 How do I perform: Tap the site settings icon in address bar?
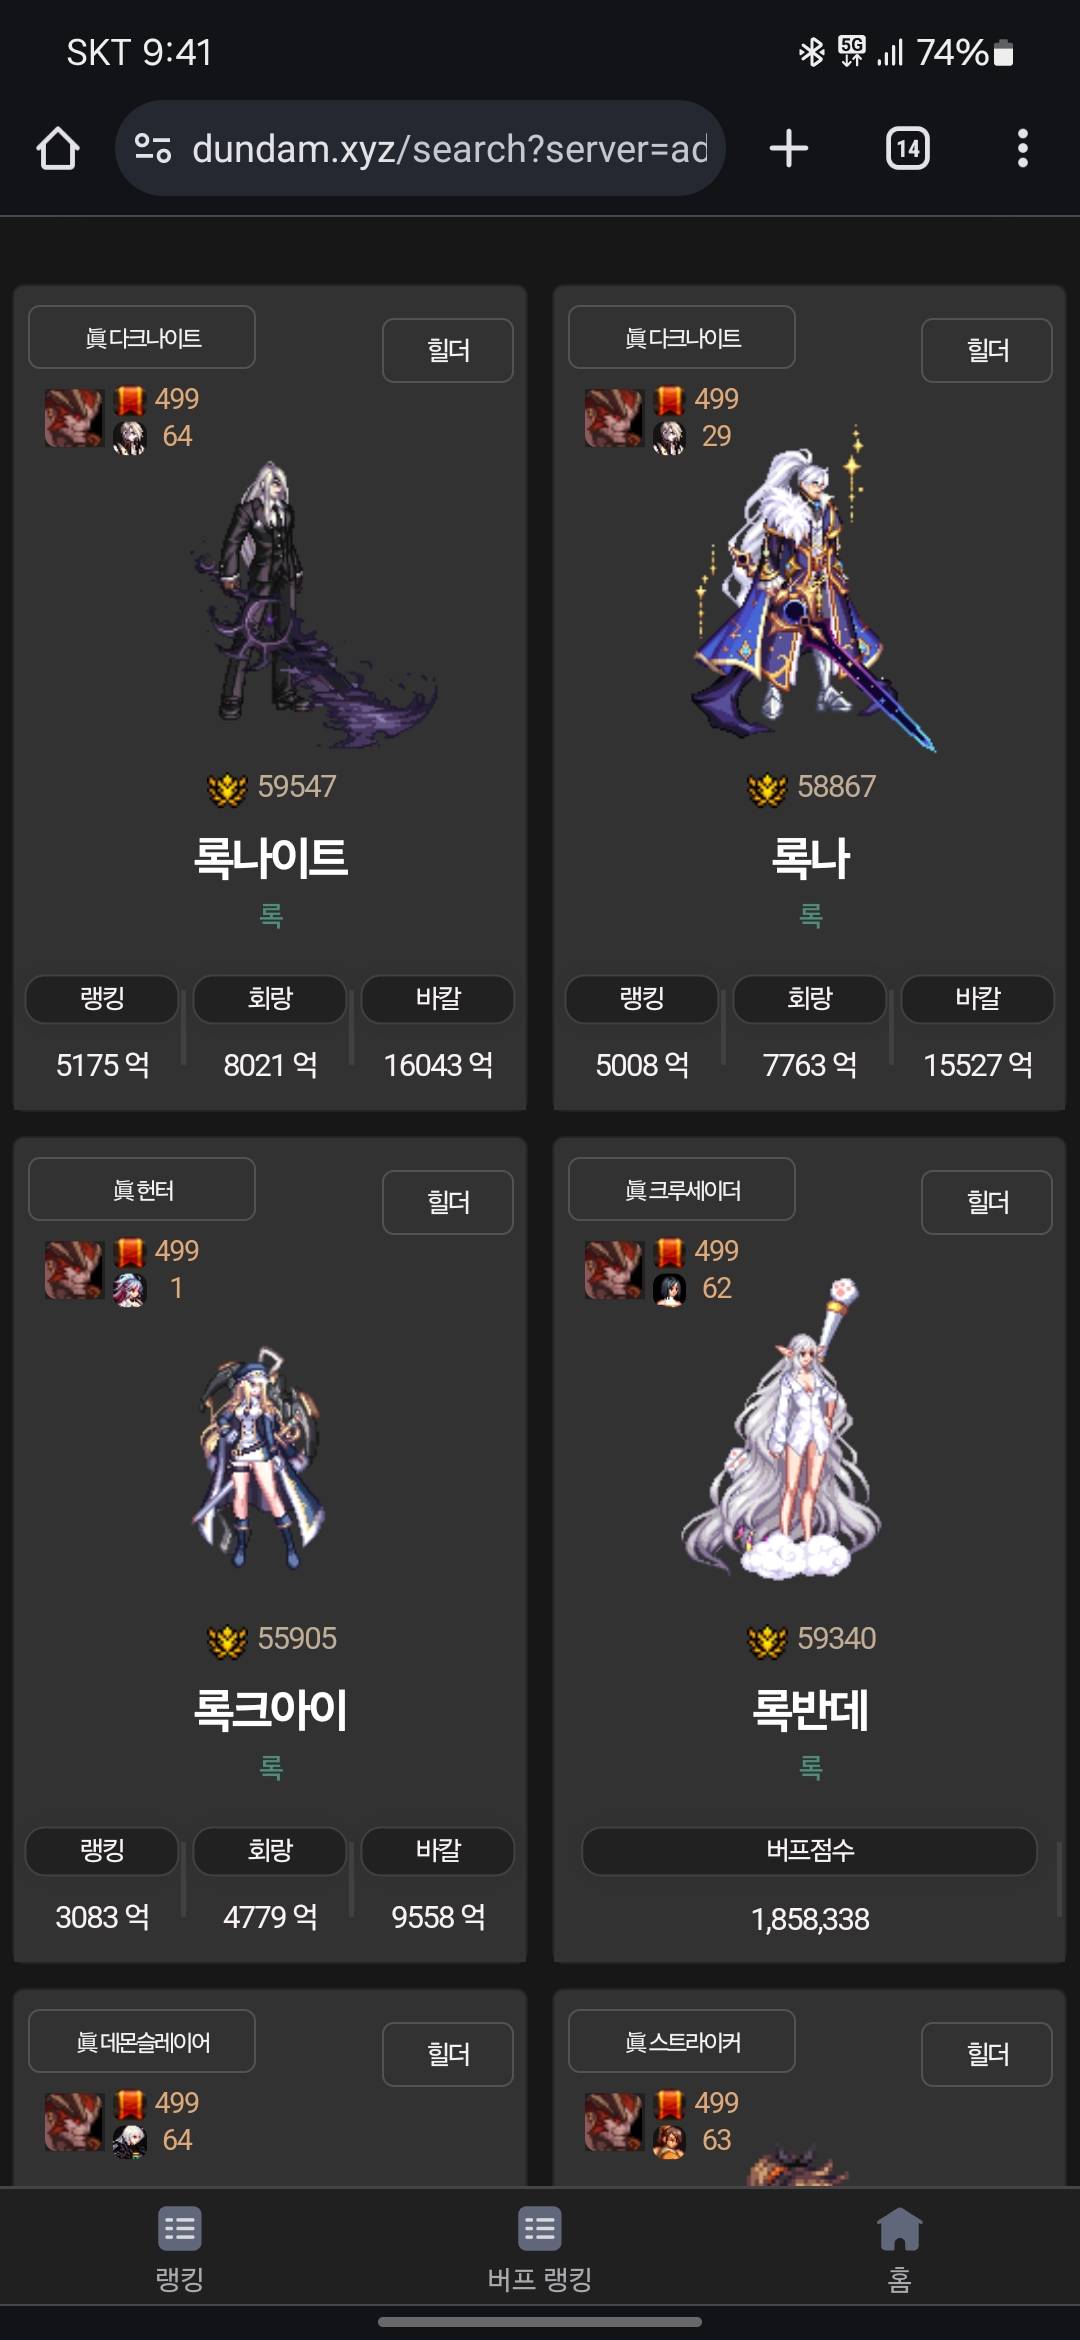pyautogui.click(x=153, y=148)
